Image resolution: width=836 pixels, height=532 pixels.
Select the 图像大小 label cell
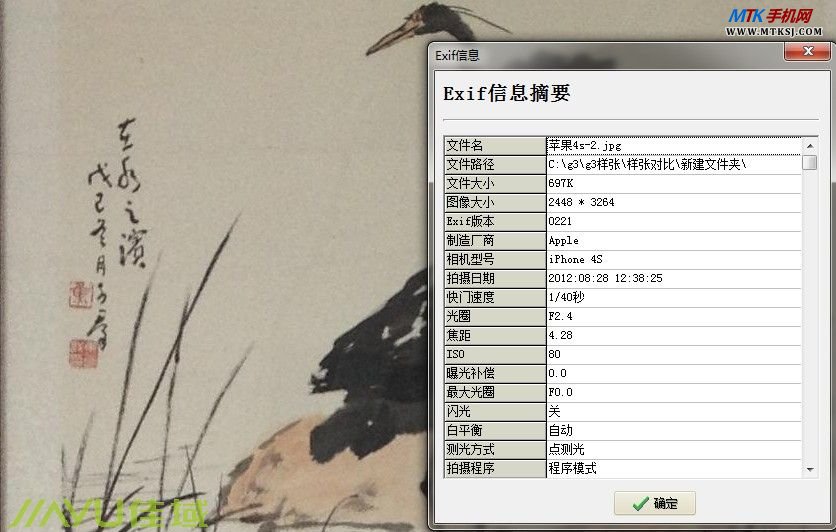tap(495, 203)
